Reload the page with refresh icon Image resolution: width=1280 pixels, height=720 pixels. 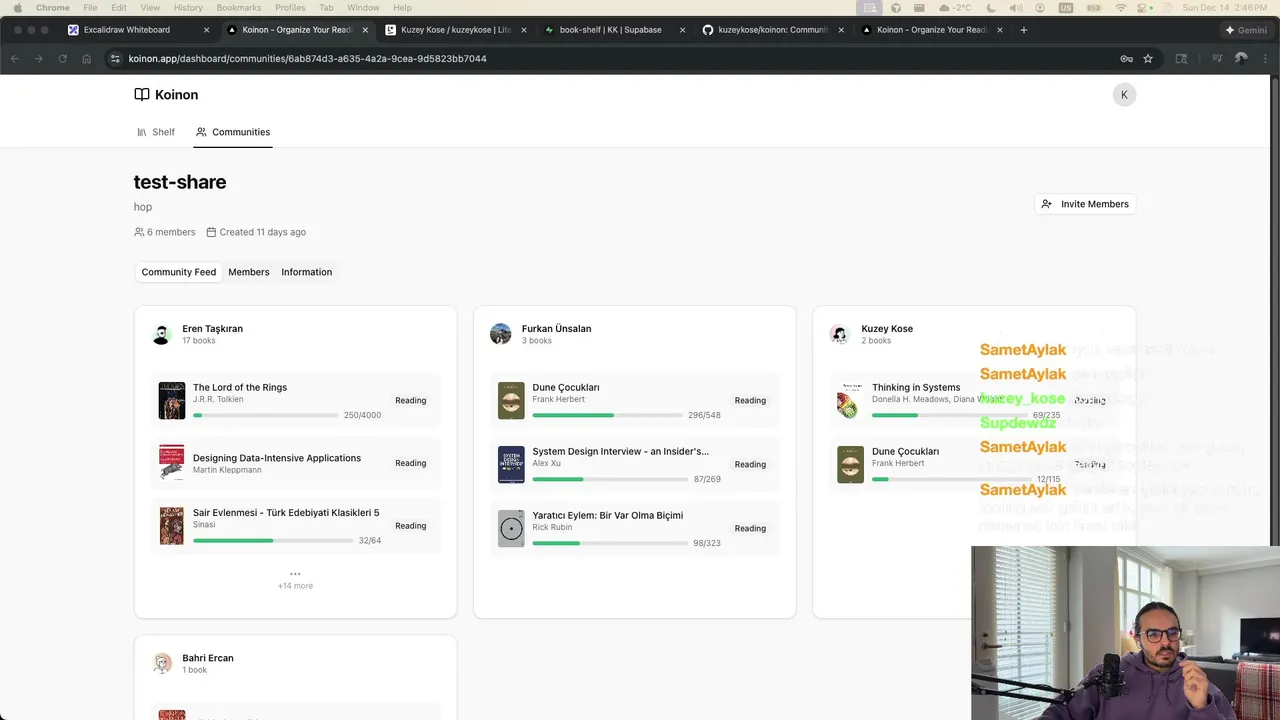pos(63,59)
